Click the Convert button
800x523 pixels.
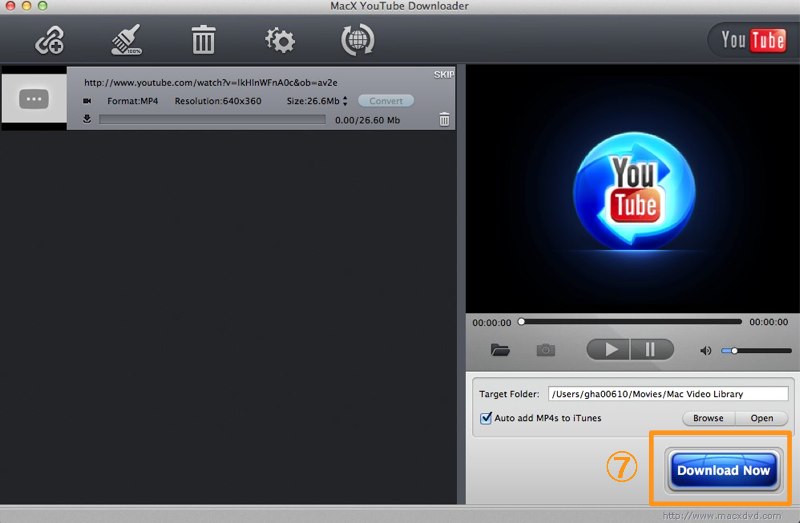[386, 101]
